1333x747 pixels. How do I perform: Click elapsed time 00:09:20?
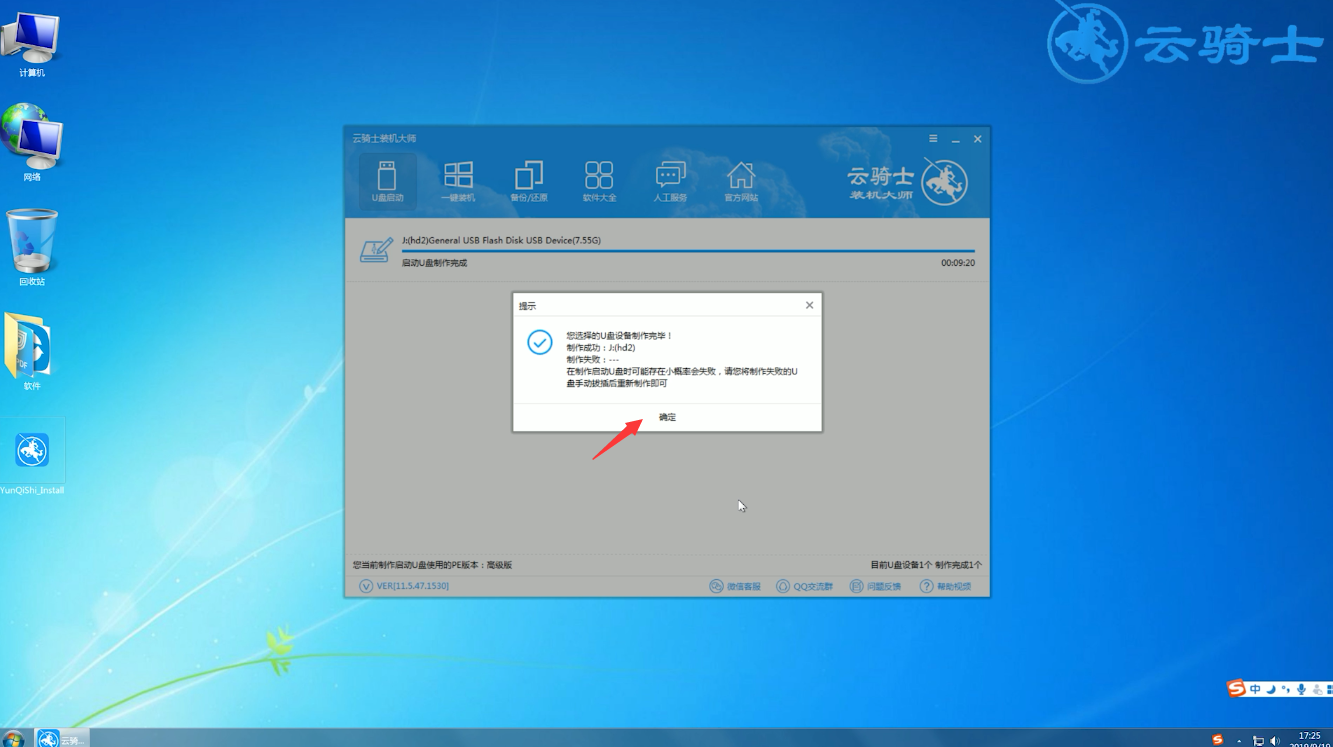click(x=958, y=263)
